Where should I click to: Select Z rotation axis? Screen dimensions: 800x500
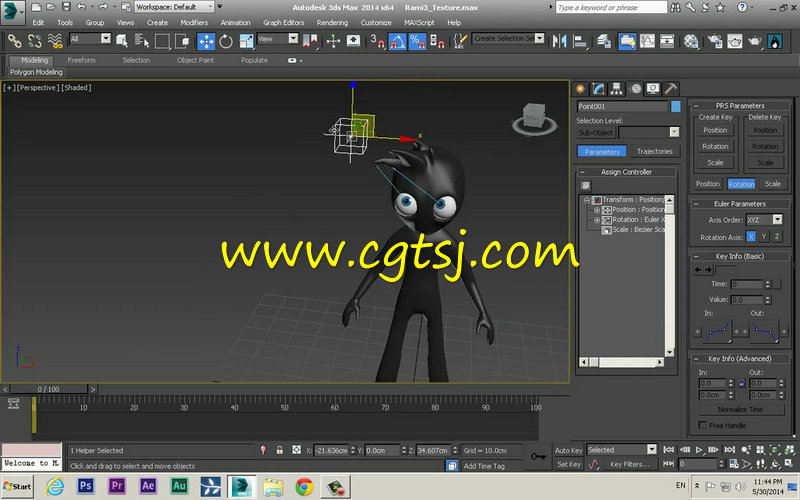click(x=777, y=237)
